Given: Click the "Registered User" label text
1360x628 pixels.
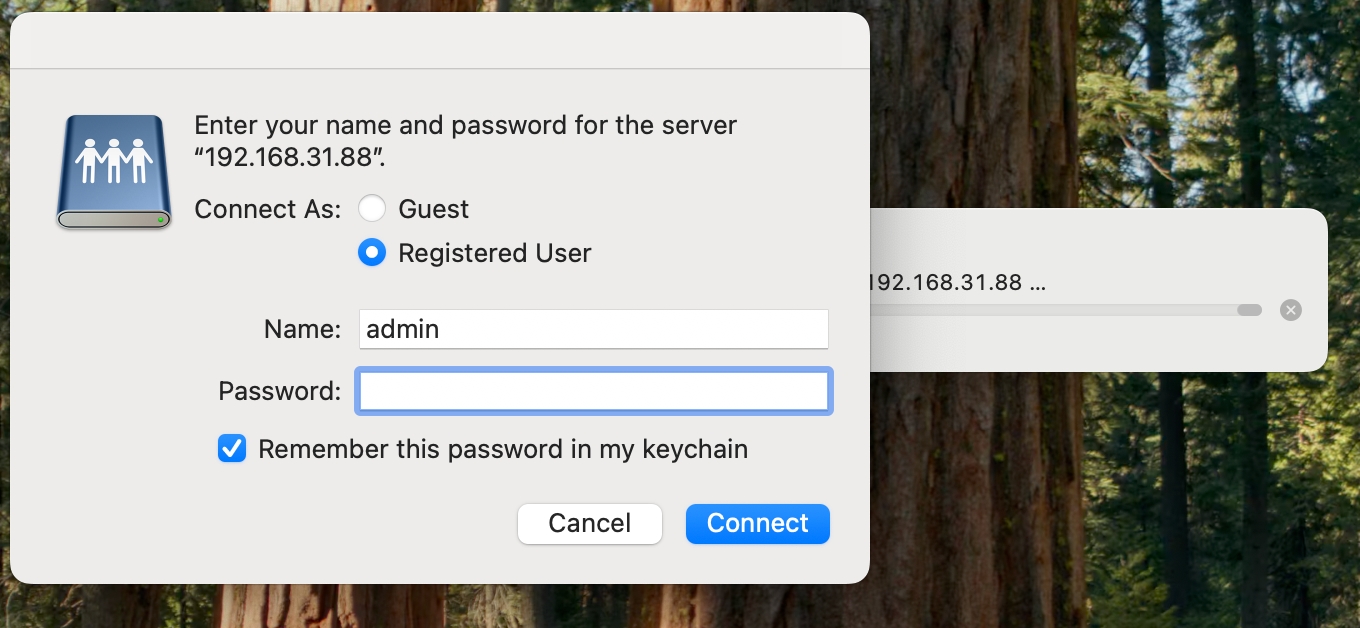Looking at the screenshot, I should (495, 253).
